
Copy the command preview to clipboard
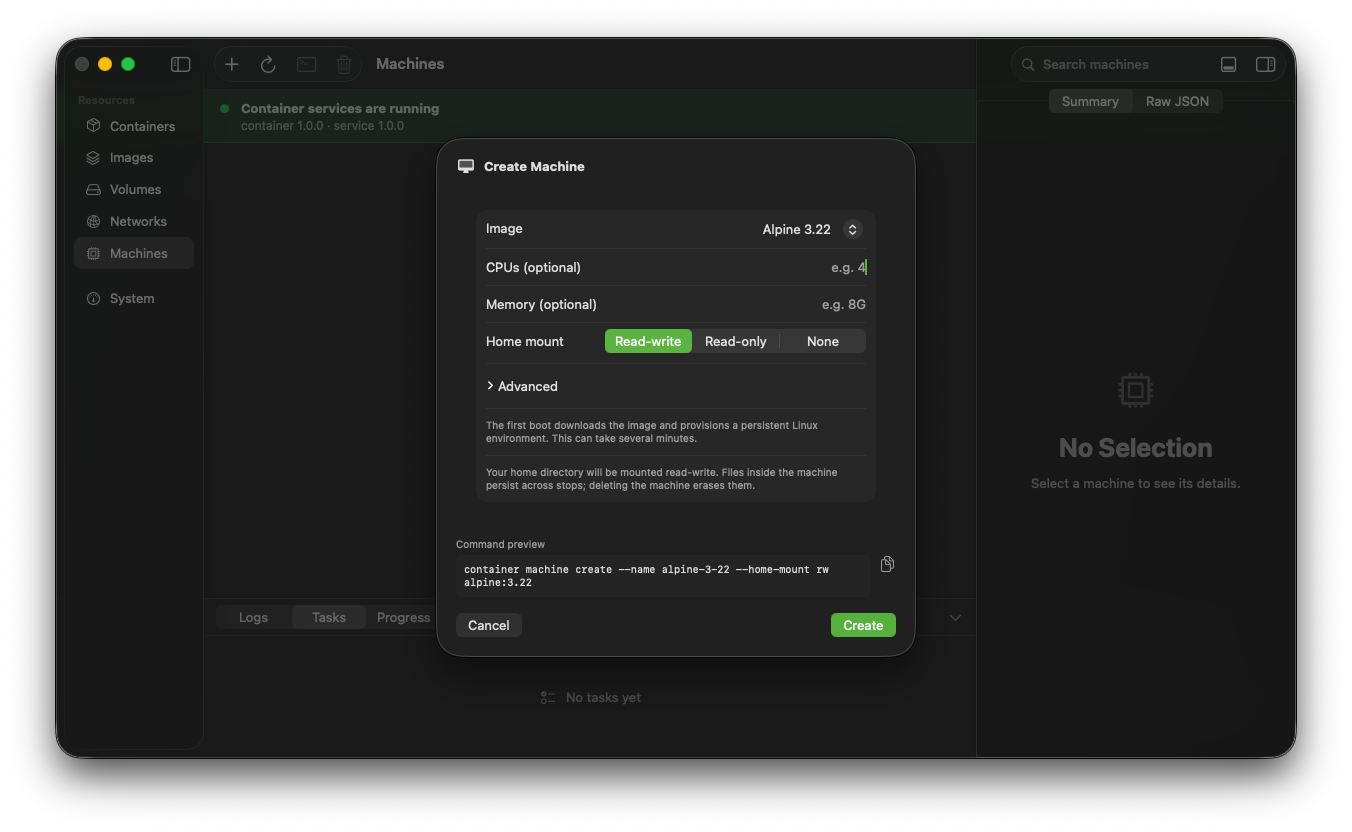[887, 564]
